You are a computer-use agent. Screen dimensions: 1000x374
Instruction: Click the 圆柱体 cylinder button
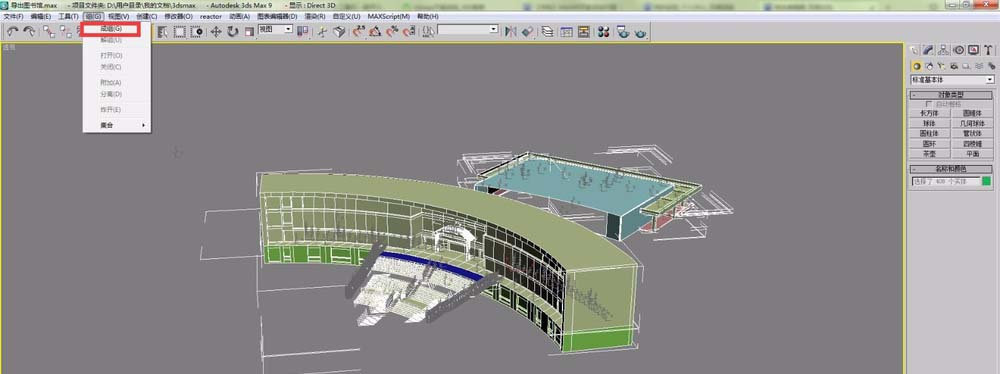pos(929,134)
